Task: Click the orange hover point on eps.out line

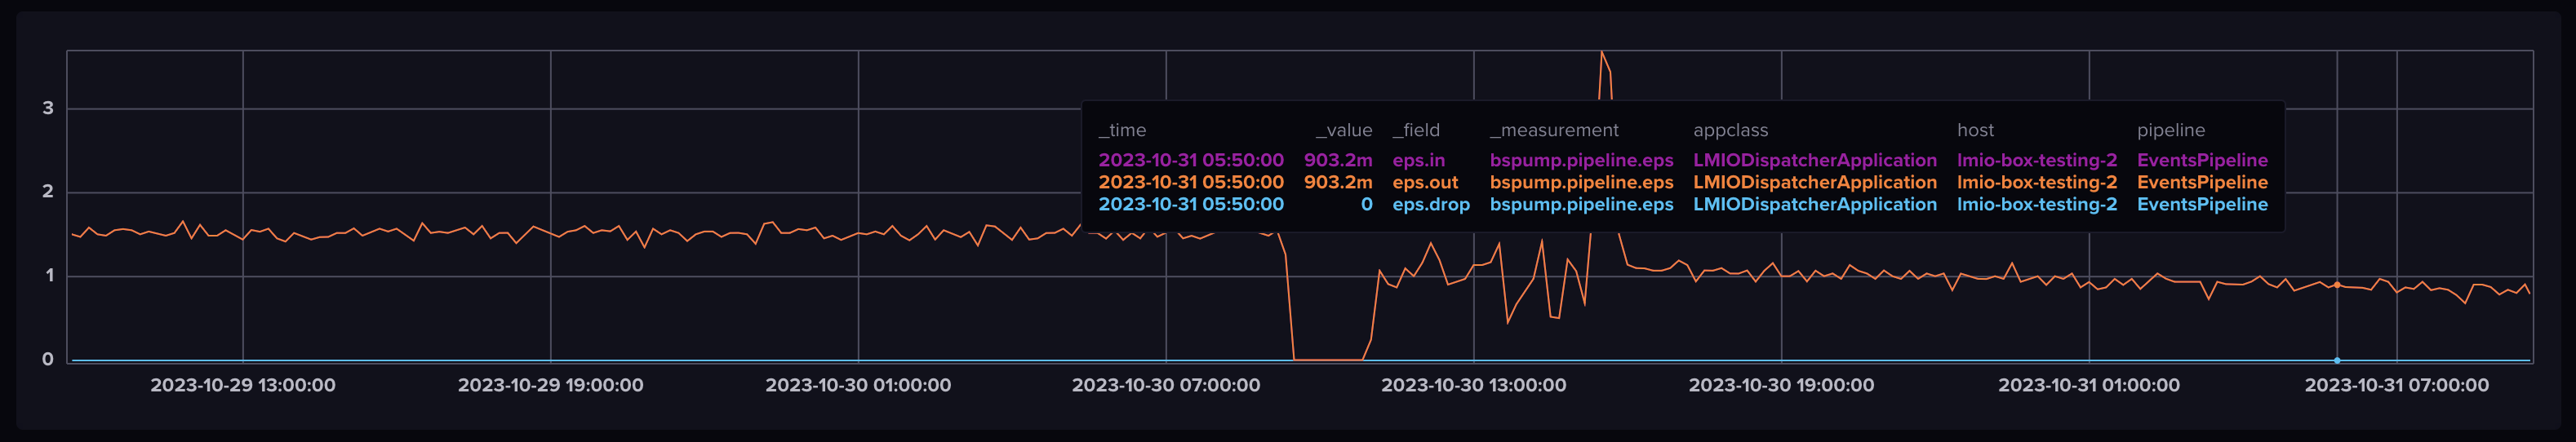Action: point(2337,285)
